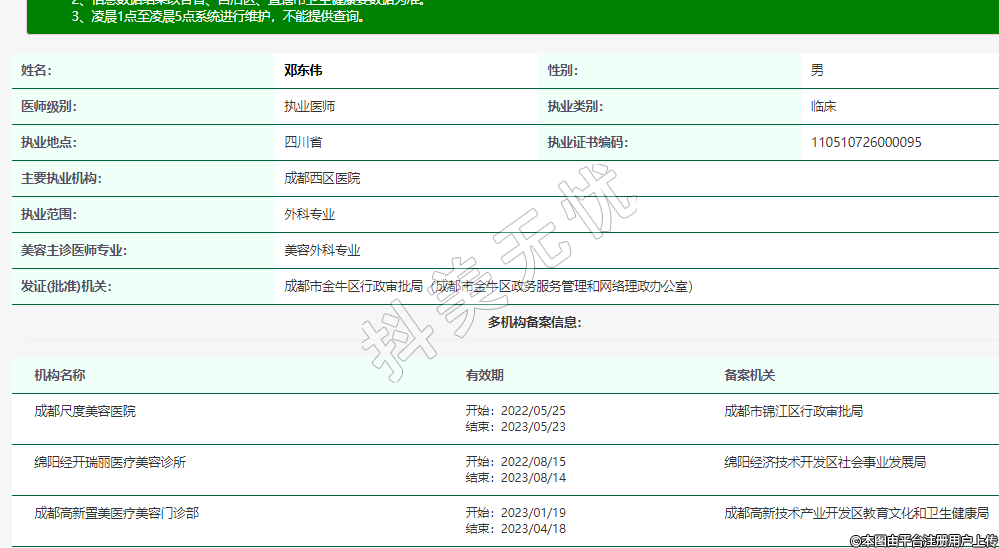The image size is (999, 548).
Task: Click the 有效期 column header
Action: [x=484, y=376]
